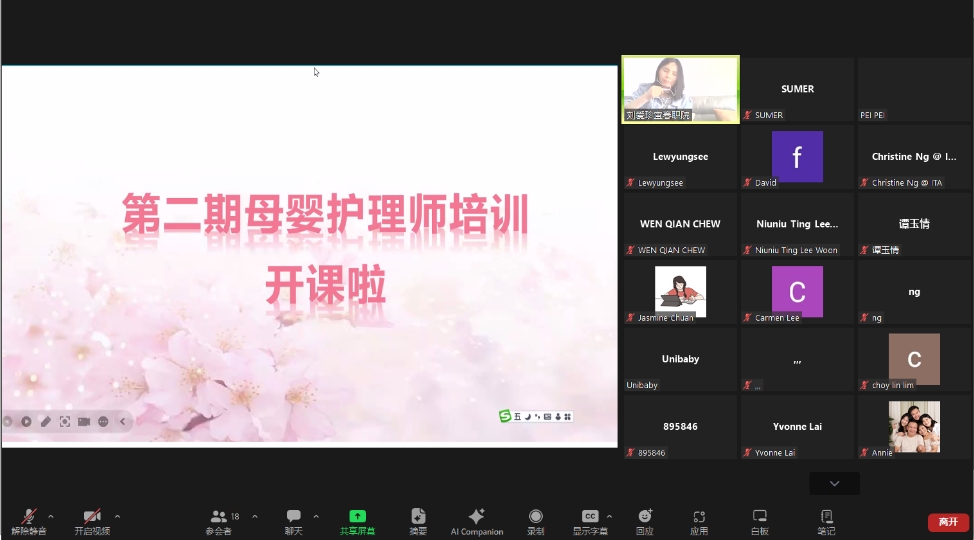
Task: Open the participants panel (参会者)
Action: [x=219, y=518]
